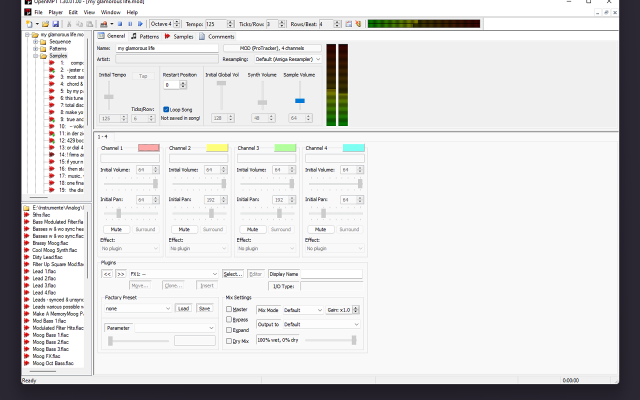Expand the Patterns tree node
Viewport: 640px width, 400px height.
(x=36, y=49)
